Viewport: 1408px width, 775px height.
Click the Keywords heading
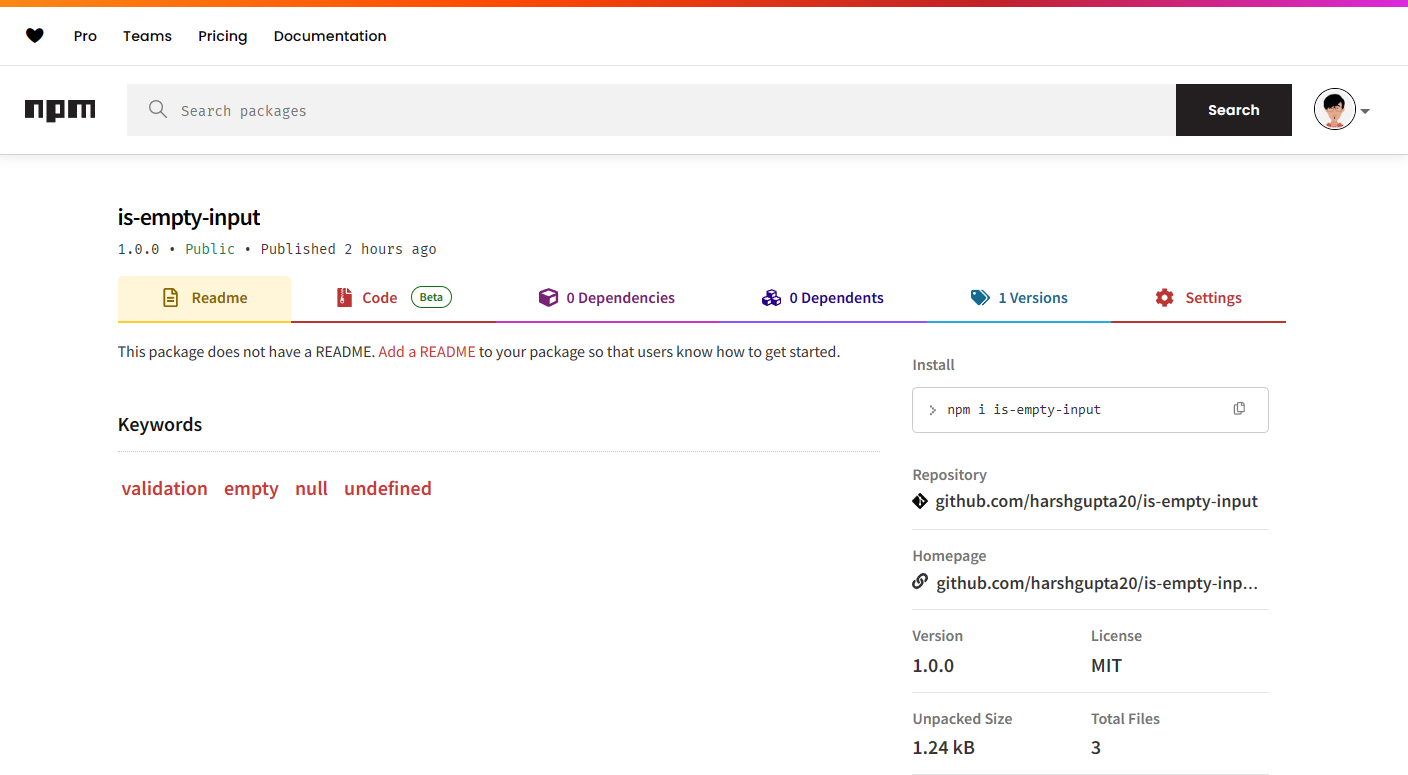160,424
